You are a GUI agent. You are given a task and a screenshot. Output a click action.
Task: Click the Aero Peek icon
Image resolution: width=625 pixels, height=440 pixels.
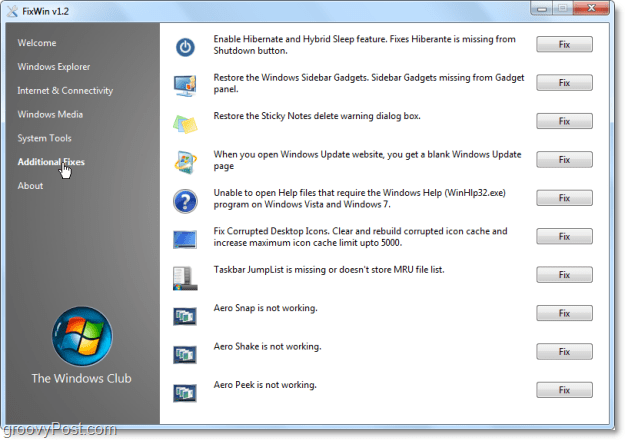tap(185, 393)
